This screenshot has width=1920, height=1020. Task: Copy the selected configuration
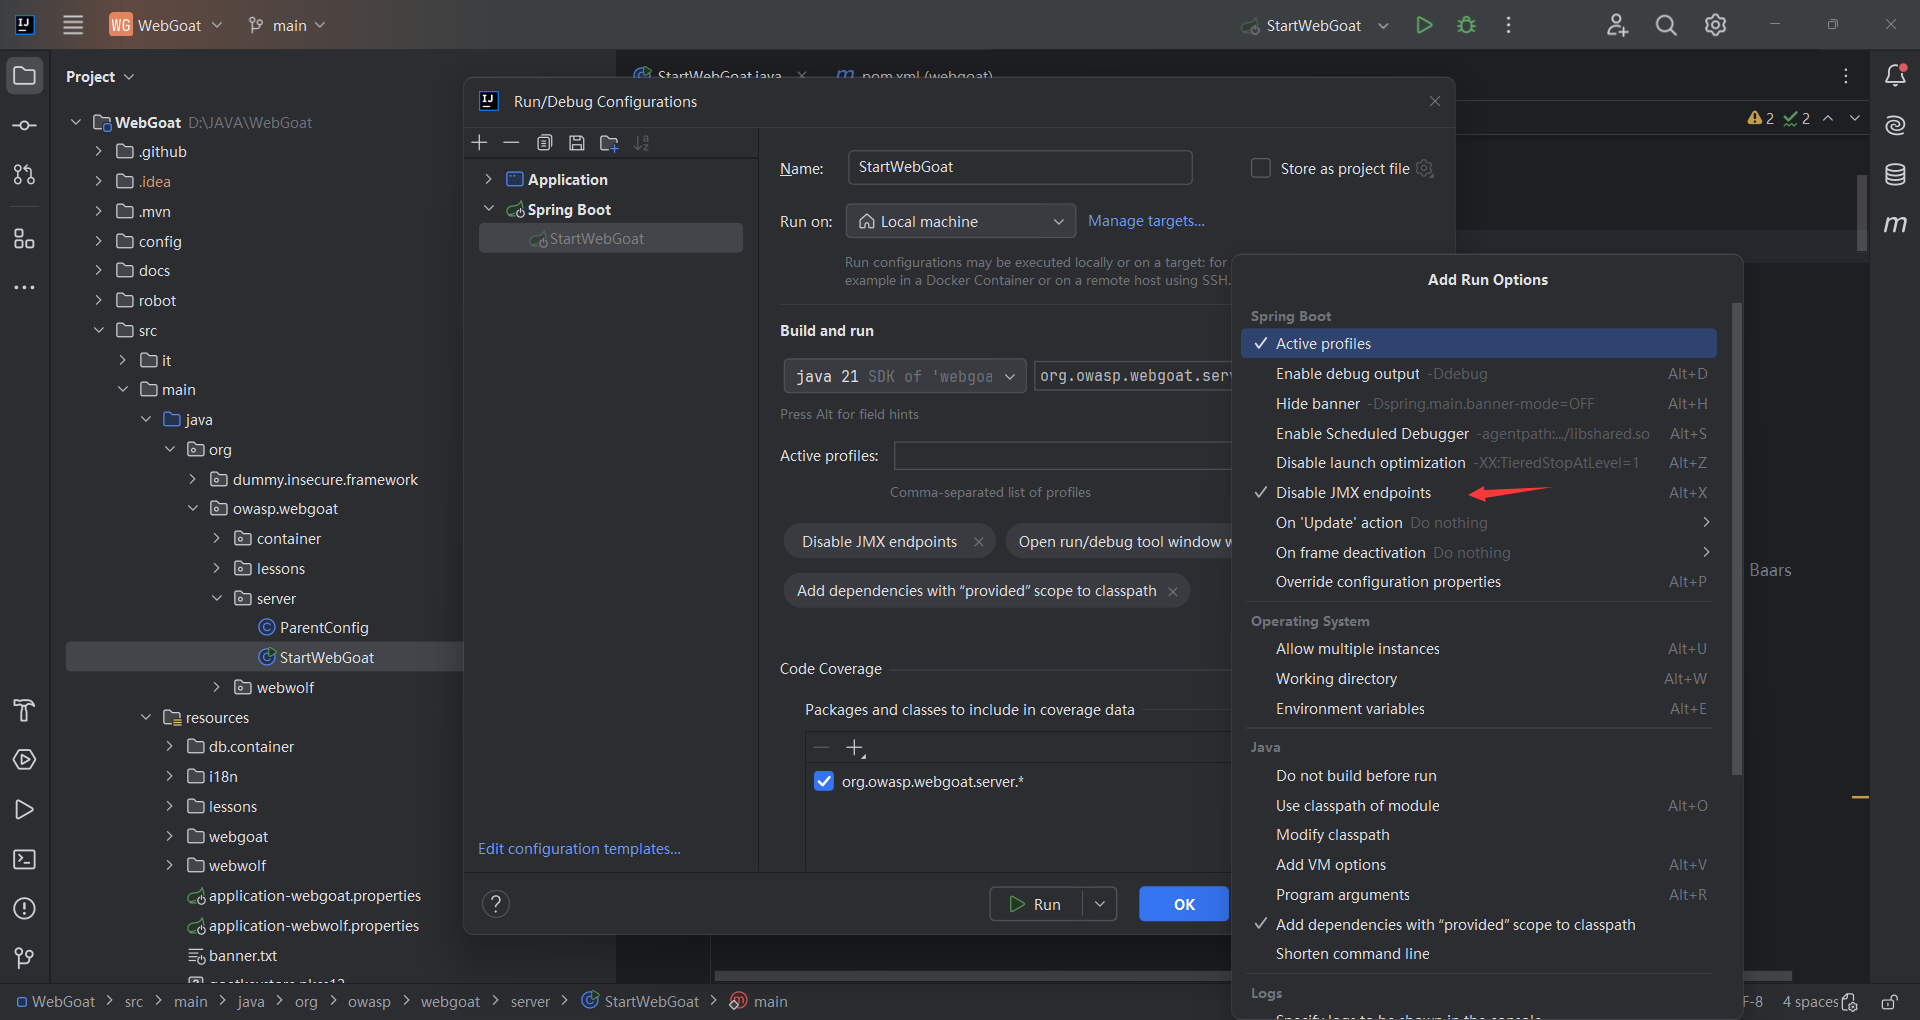tap(544, 143)
